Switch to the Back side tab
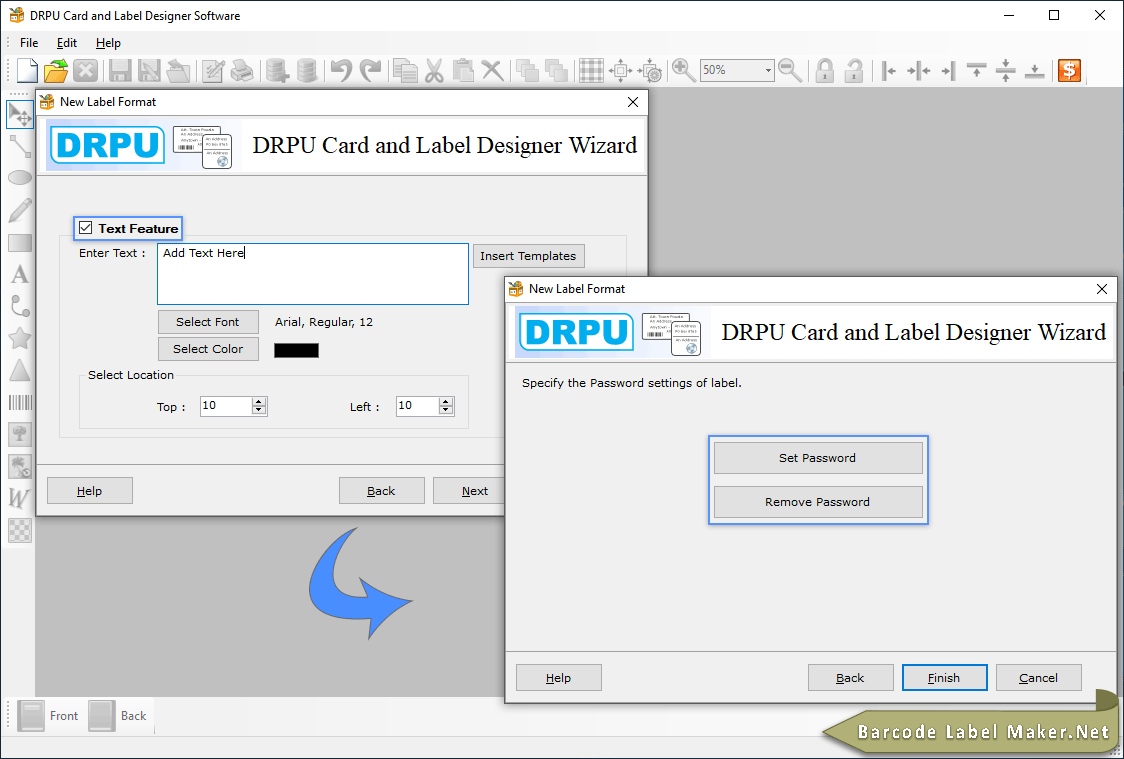The height and width of the screenshot is (759, 1124). (x=119, y=715)
